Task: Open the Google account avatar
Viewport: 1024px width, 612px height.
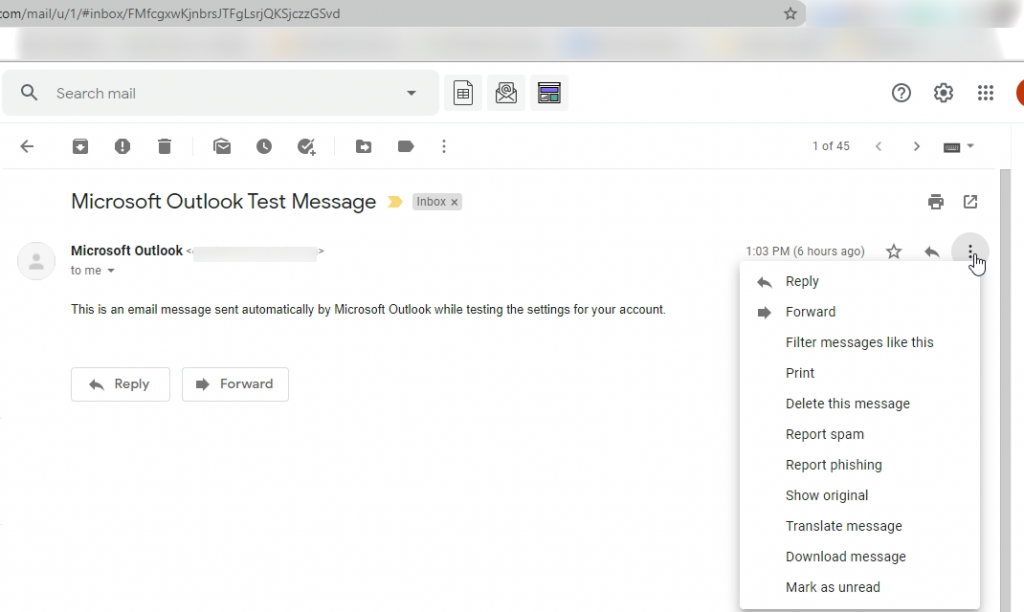Action: (1019, 93)
